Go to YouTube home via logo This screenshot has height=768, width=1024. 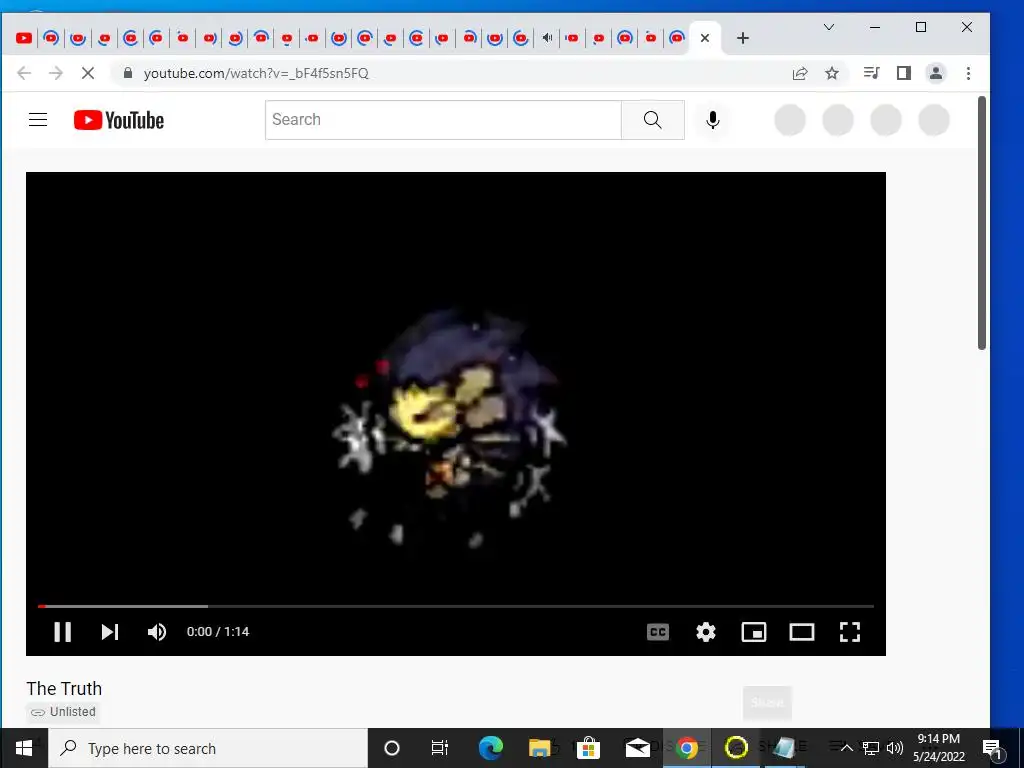tap(119, 120)
